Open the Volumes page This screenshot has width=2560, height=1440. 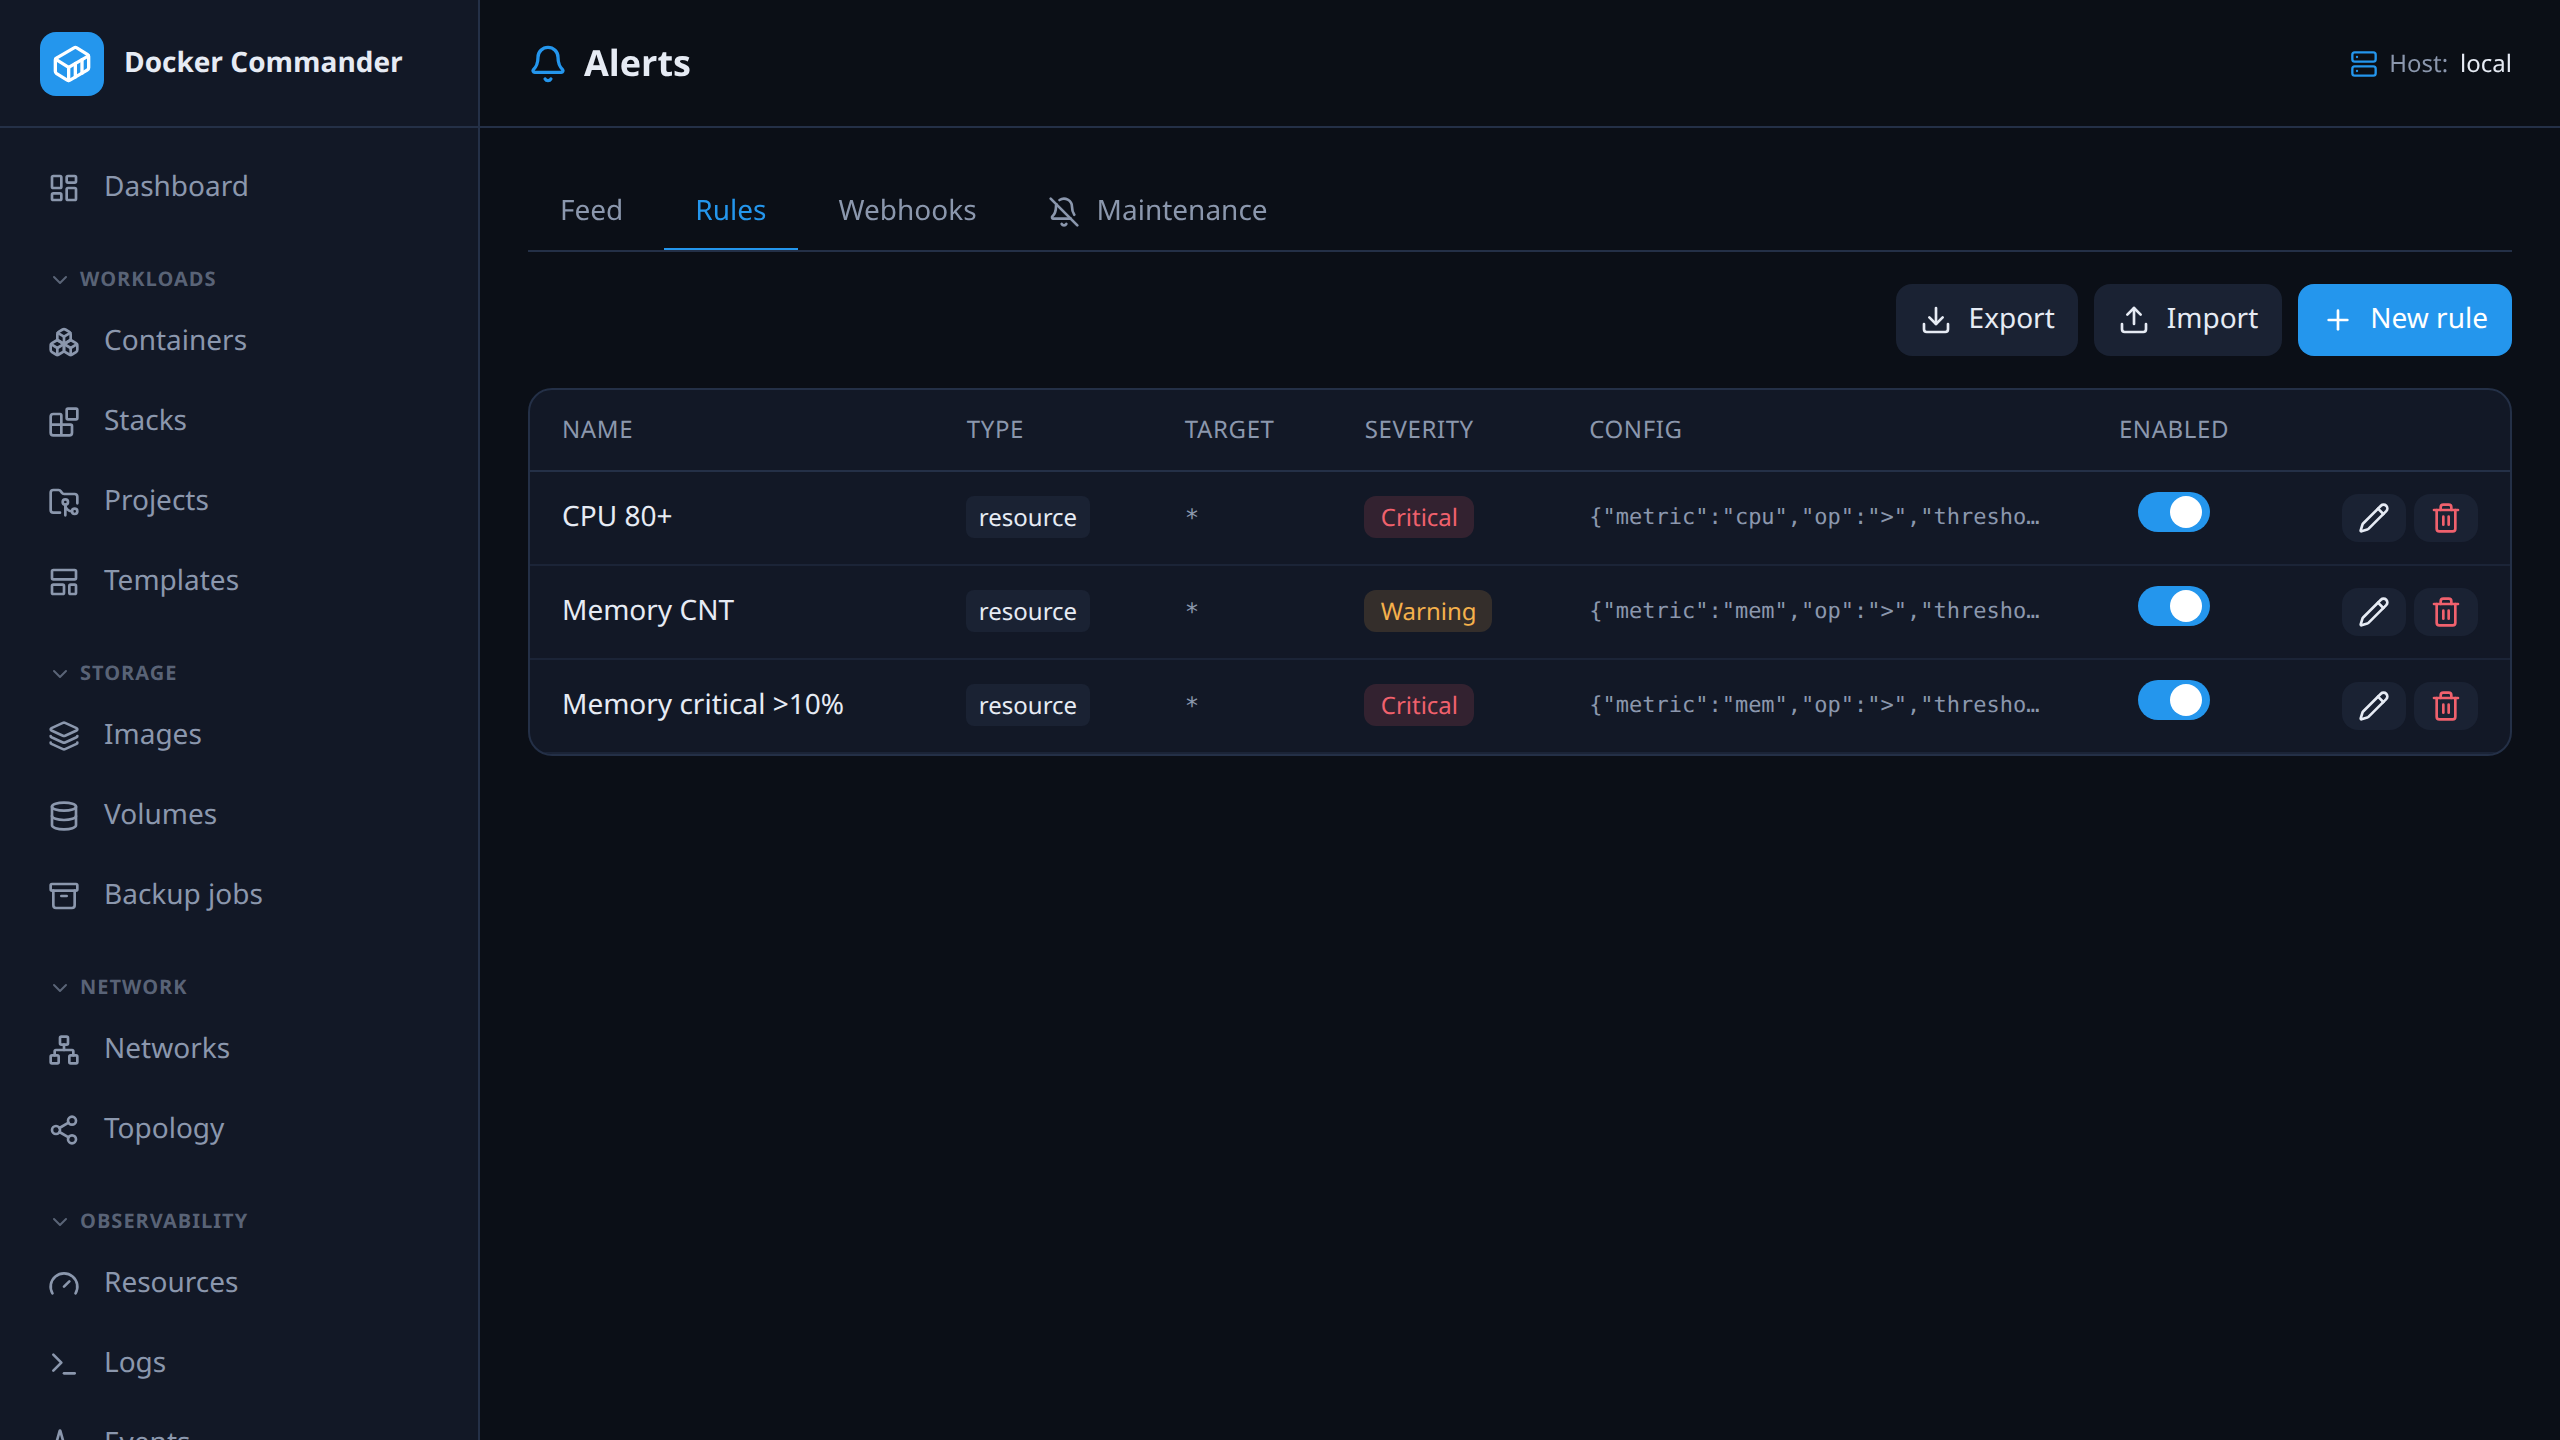coord(240,815)
